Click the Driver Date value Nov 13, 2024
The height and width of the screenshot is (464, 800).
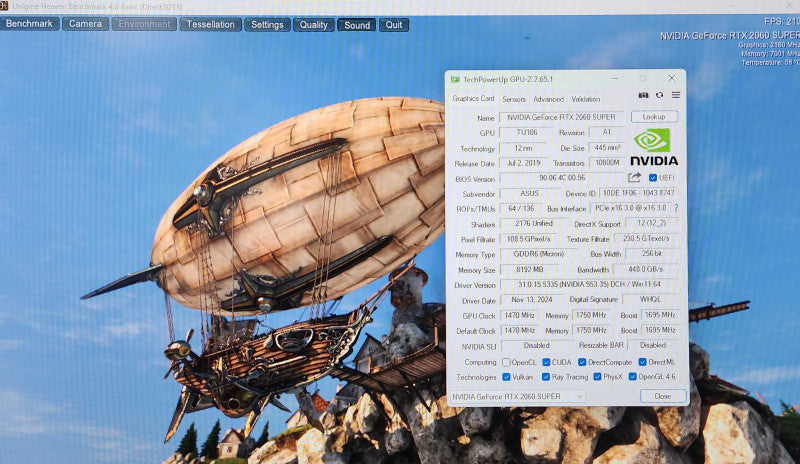click(532, 300)
